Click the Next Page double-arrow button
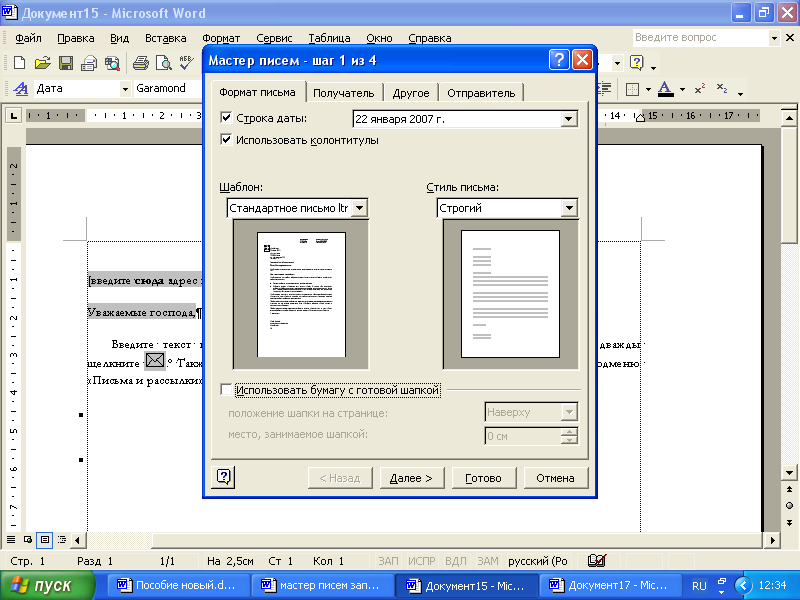The image size is (800, 600). [789, 522]
